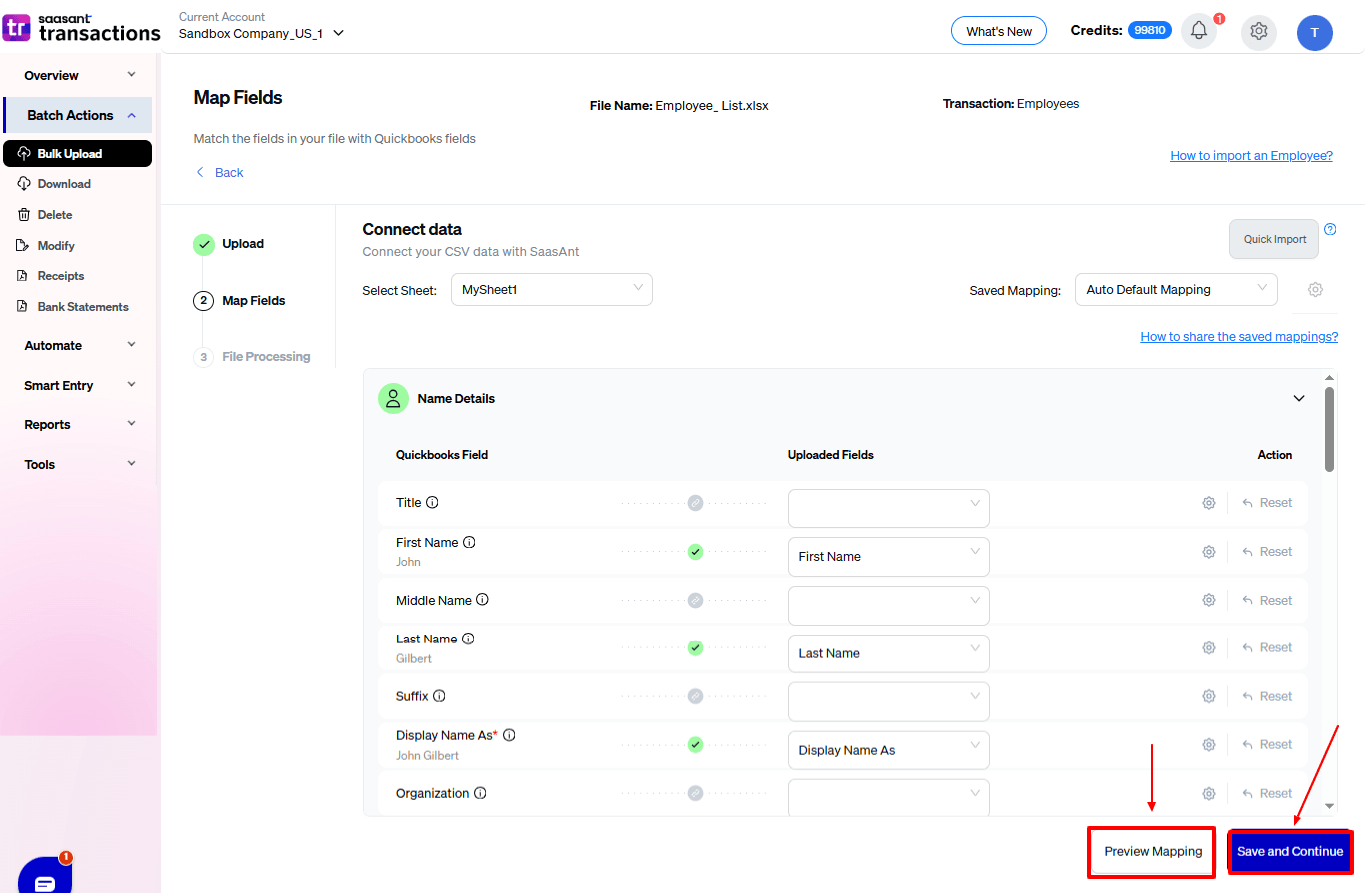Click the user avatar T icon
This screenshot has width=1365, height=893.
(x=1314, y=33)
